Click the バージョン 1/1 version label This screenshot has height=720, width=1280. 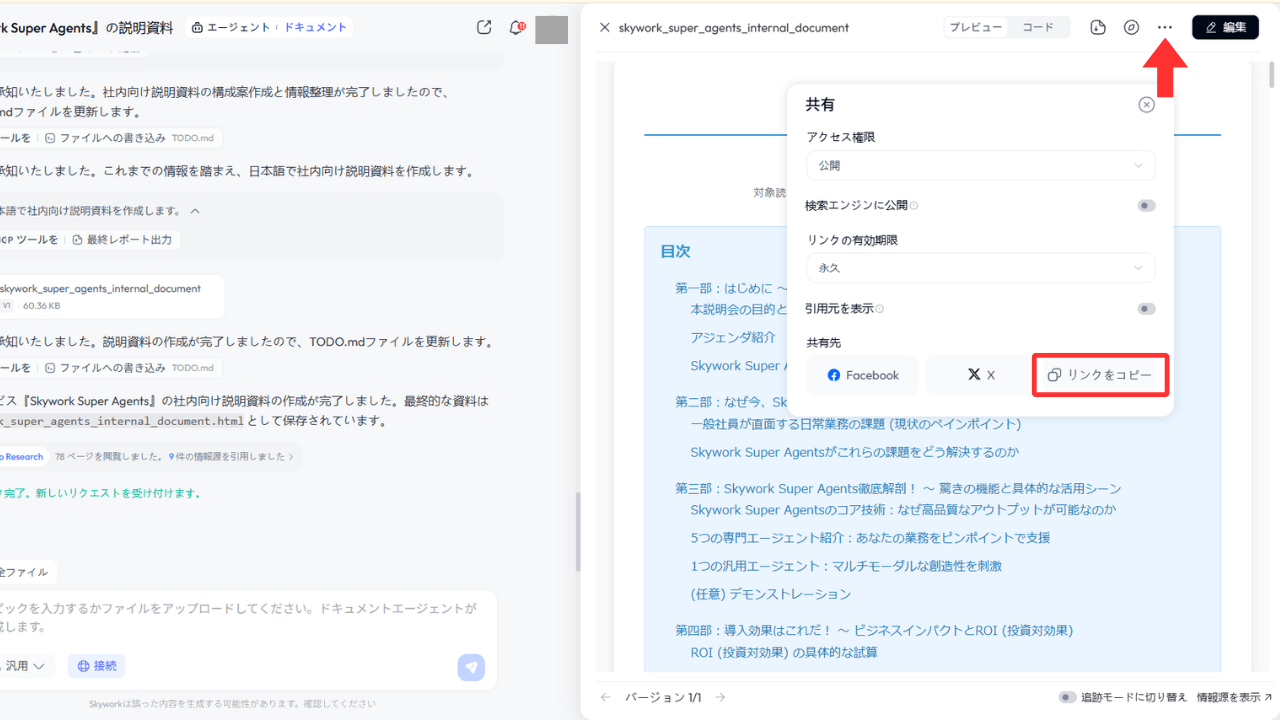663,697
